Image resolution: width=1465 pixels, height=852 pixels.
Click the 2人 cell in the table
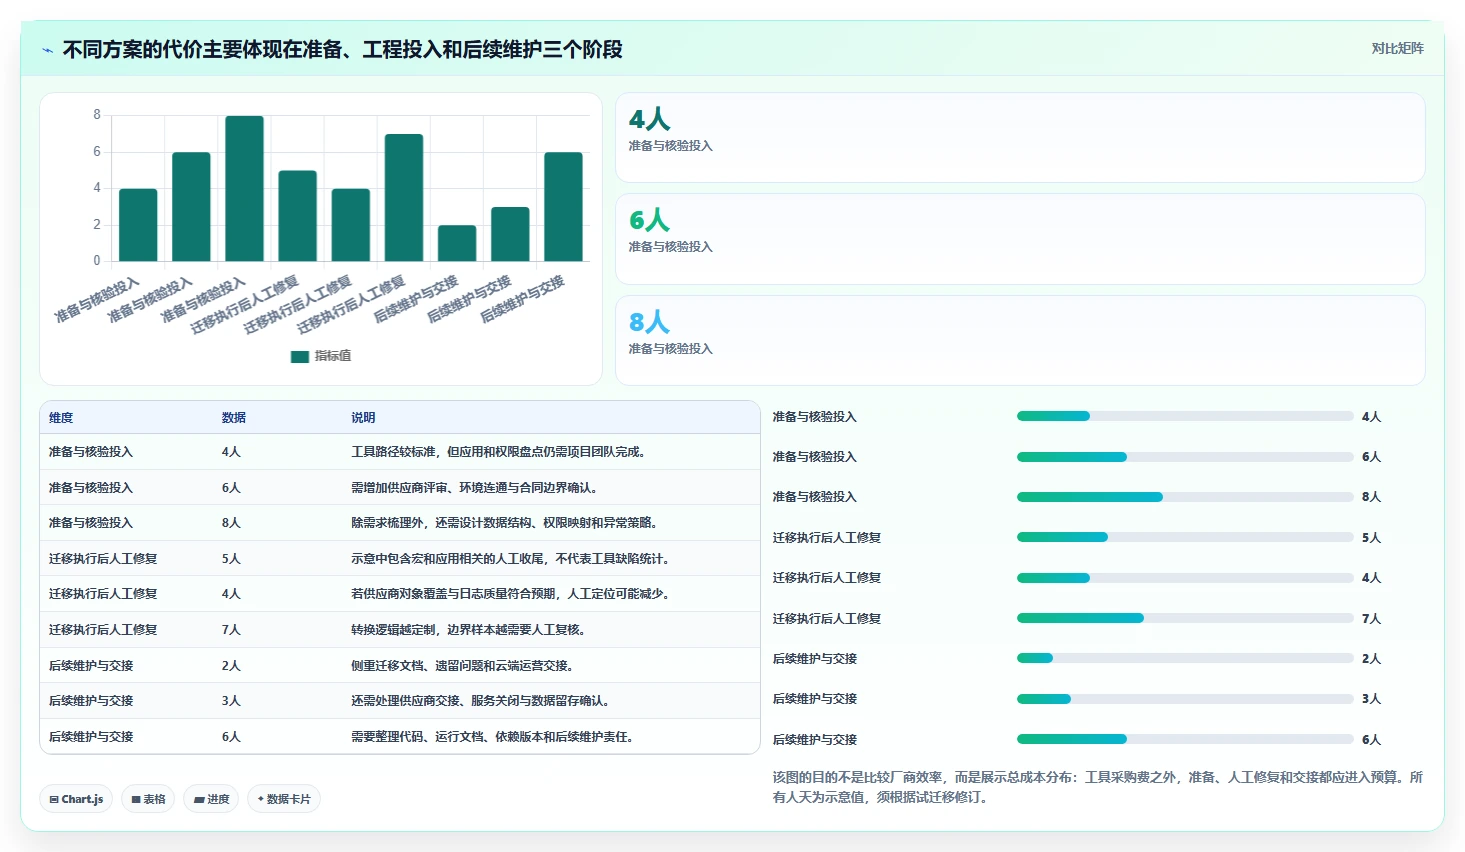(231, 666)
